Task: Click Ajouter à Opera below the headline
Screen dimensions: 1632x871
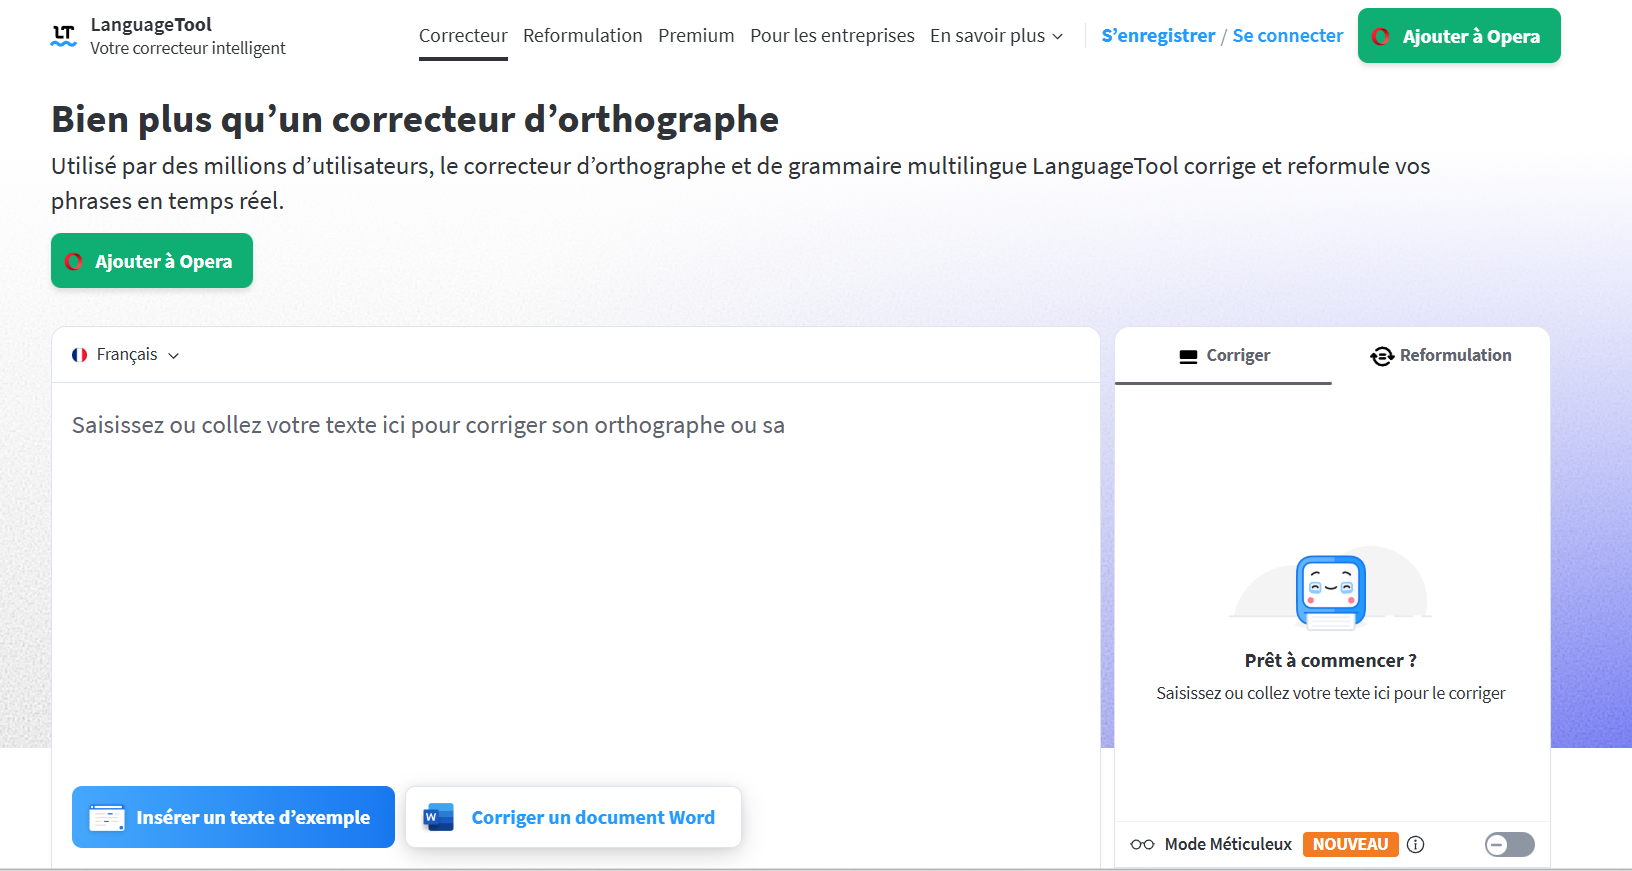Action: pyautogui.click(x=152, y=261)
